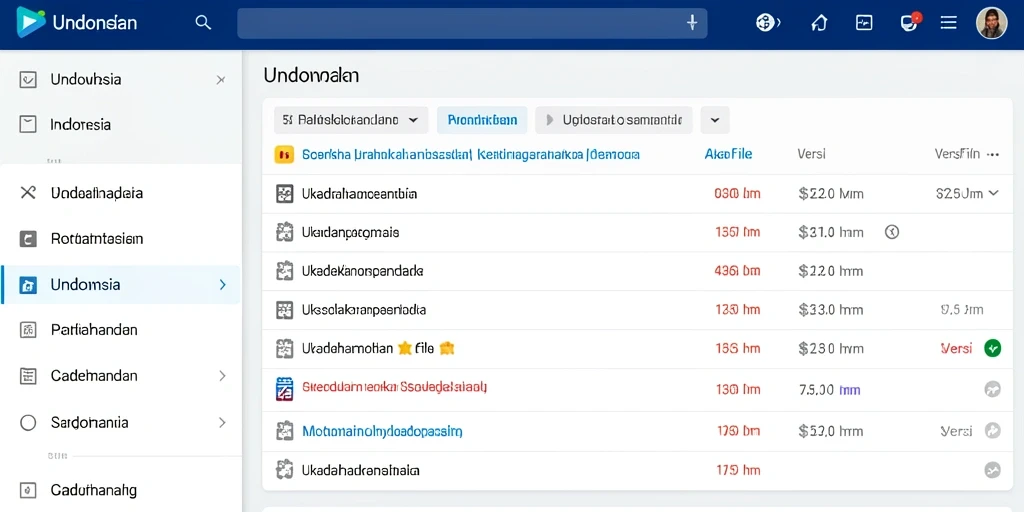1024x512 pixels.
Task: Expand the Undomsia sidebar item chevron
Action: click(223, 285)
